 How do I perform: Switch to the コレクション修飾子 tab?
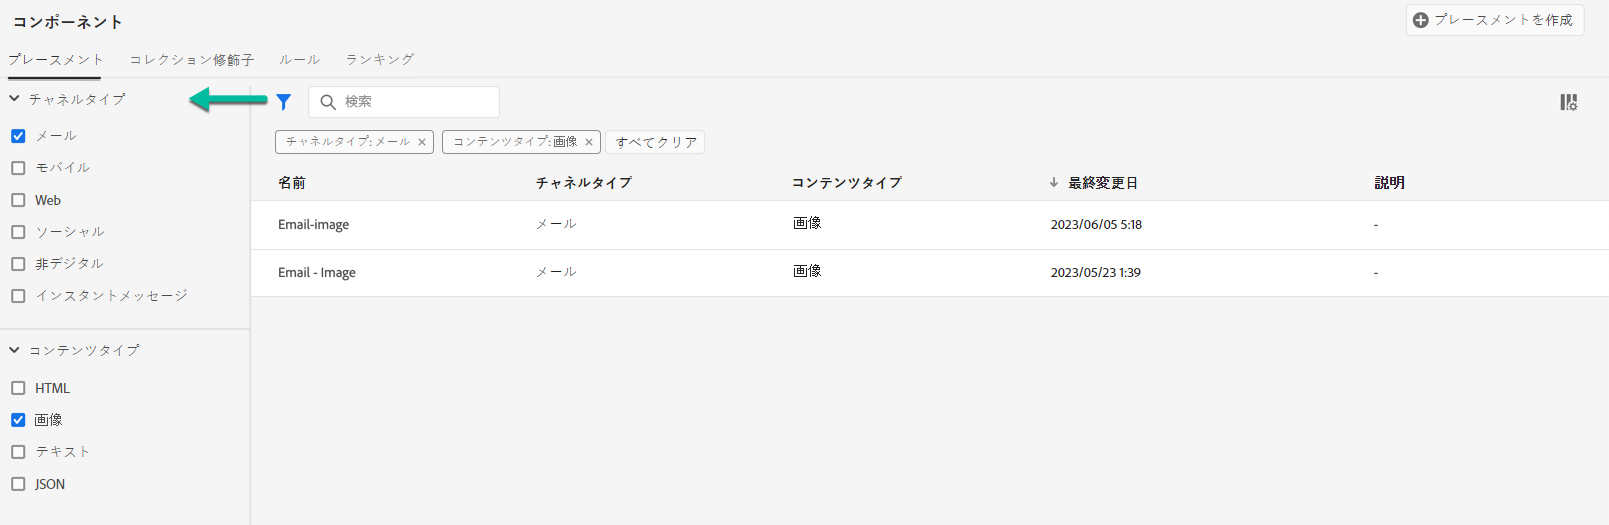point(191,60)
